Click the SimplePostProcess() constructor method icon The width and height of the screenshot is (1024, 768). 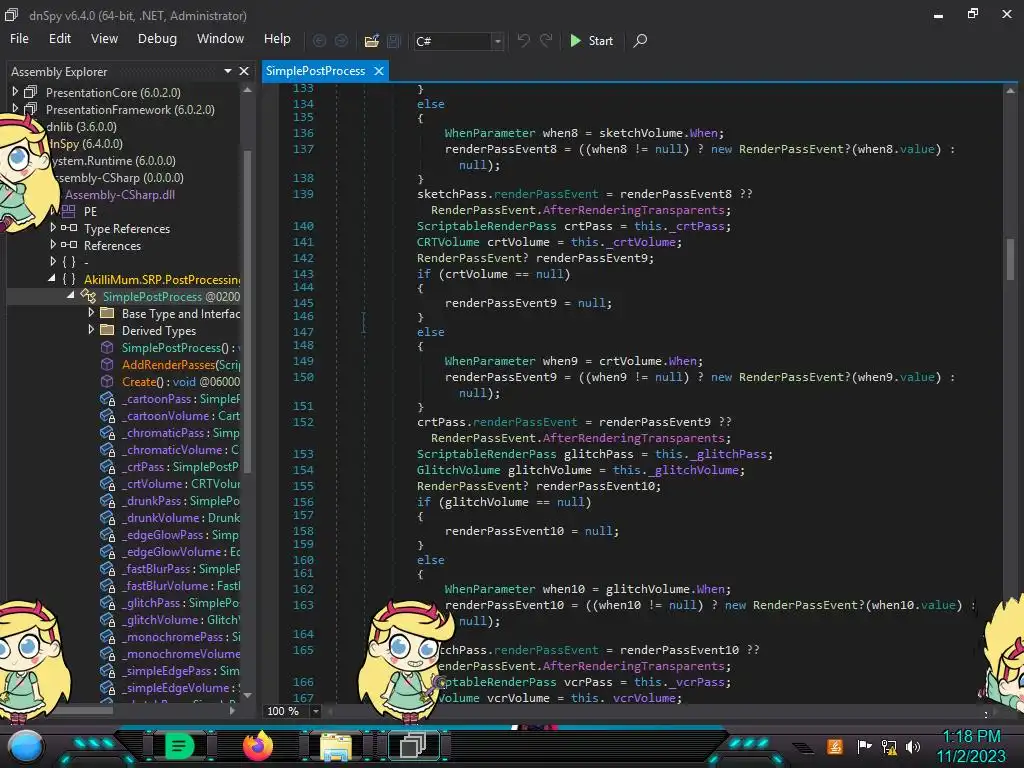107,347
